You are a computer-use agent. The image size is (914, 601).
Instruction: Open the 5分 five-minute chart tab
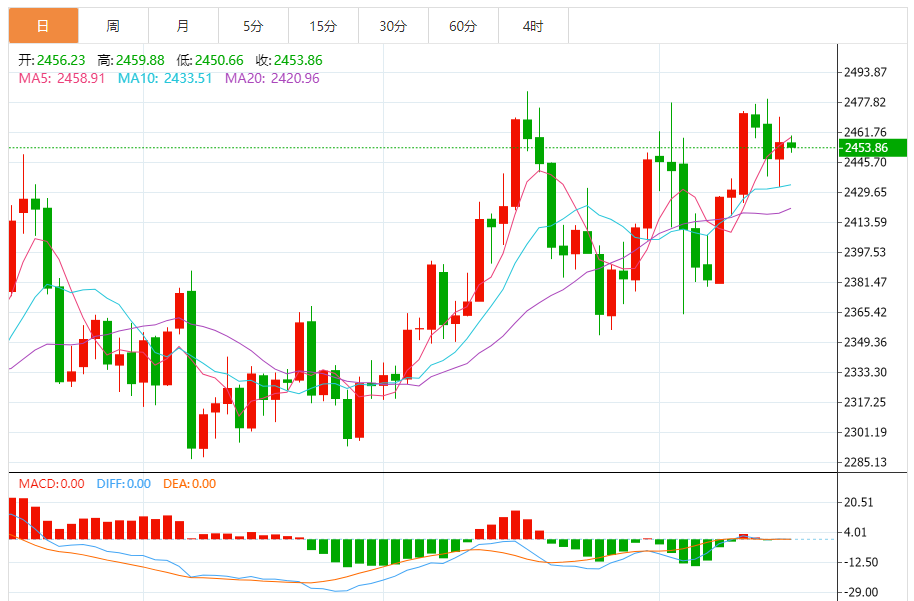pyautogui.click(x=253, y=26)
